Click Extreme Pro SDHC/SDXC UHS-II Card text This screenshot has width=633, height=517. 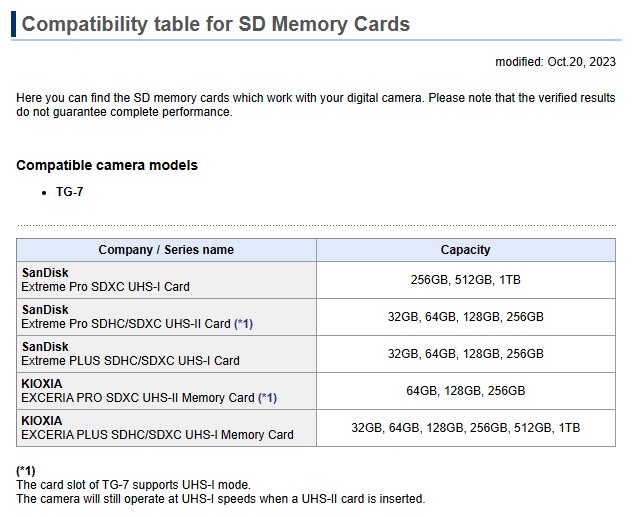126,324
